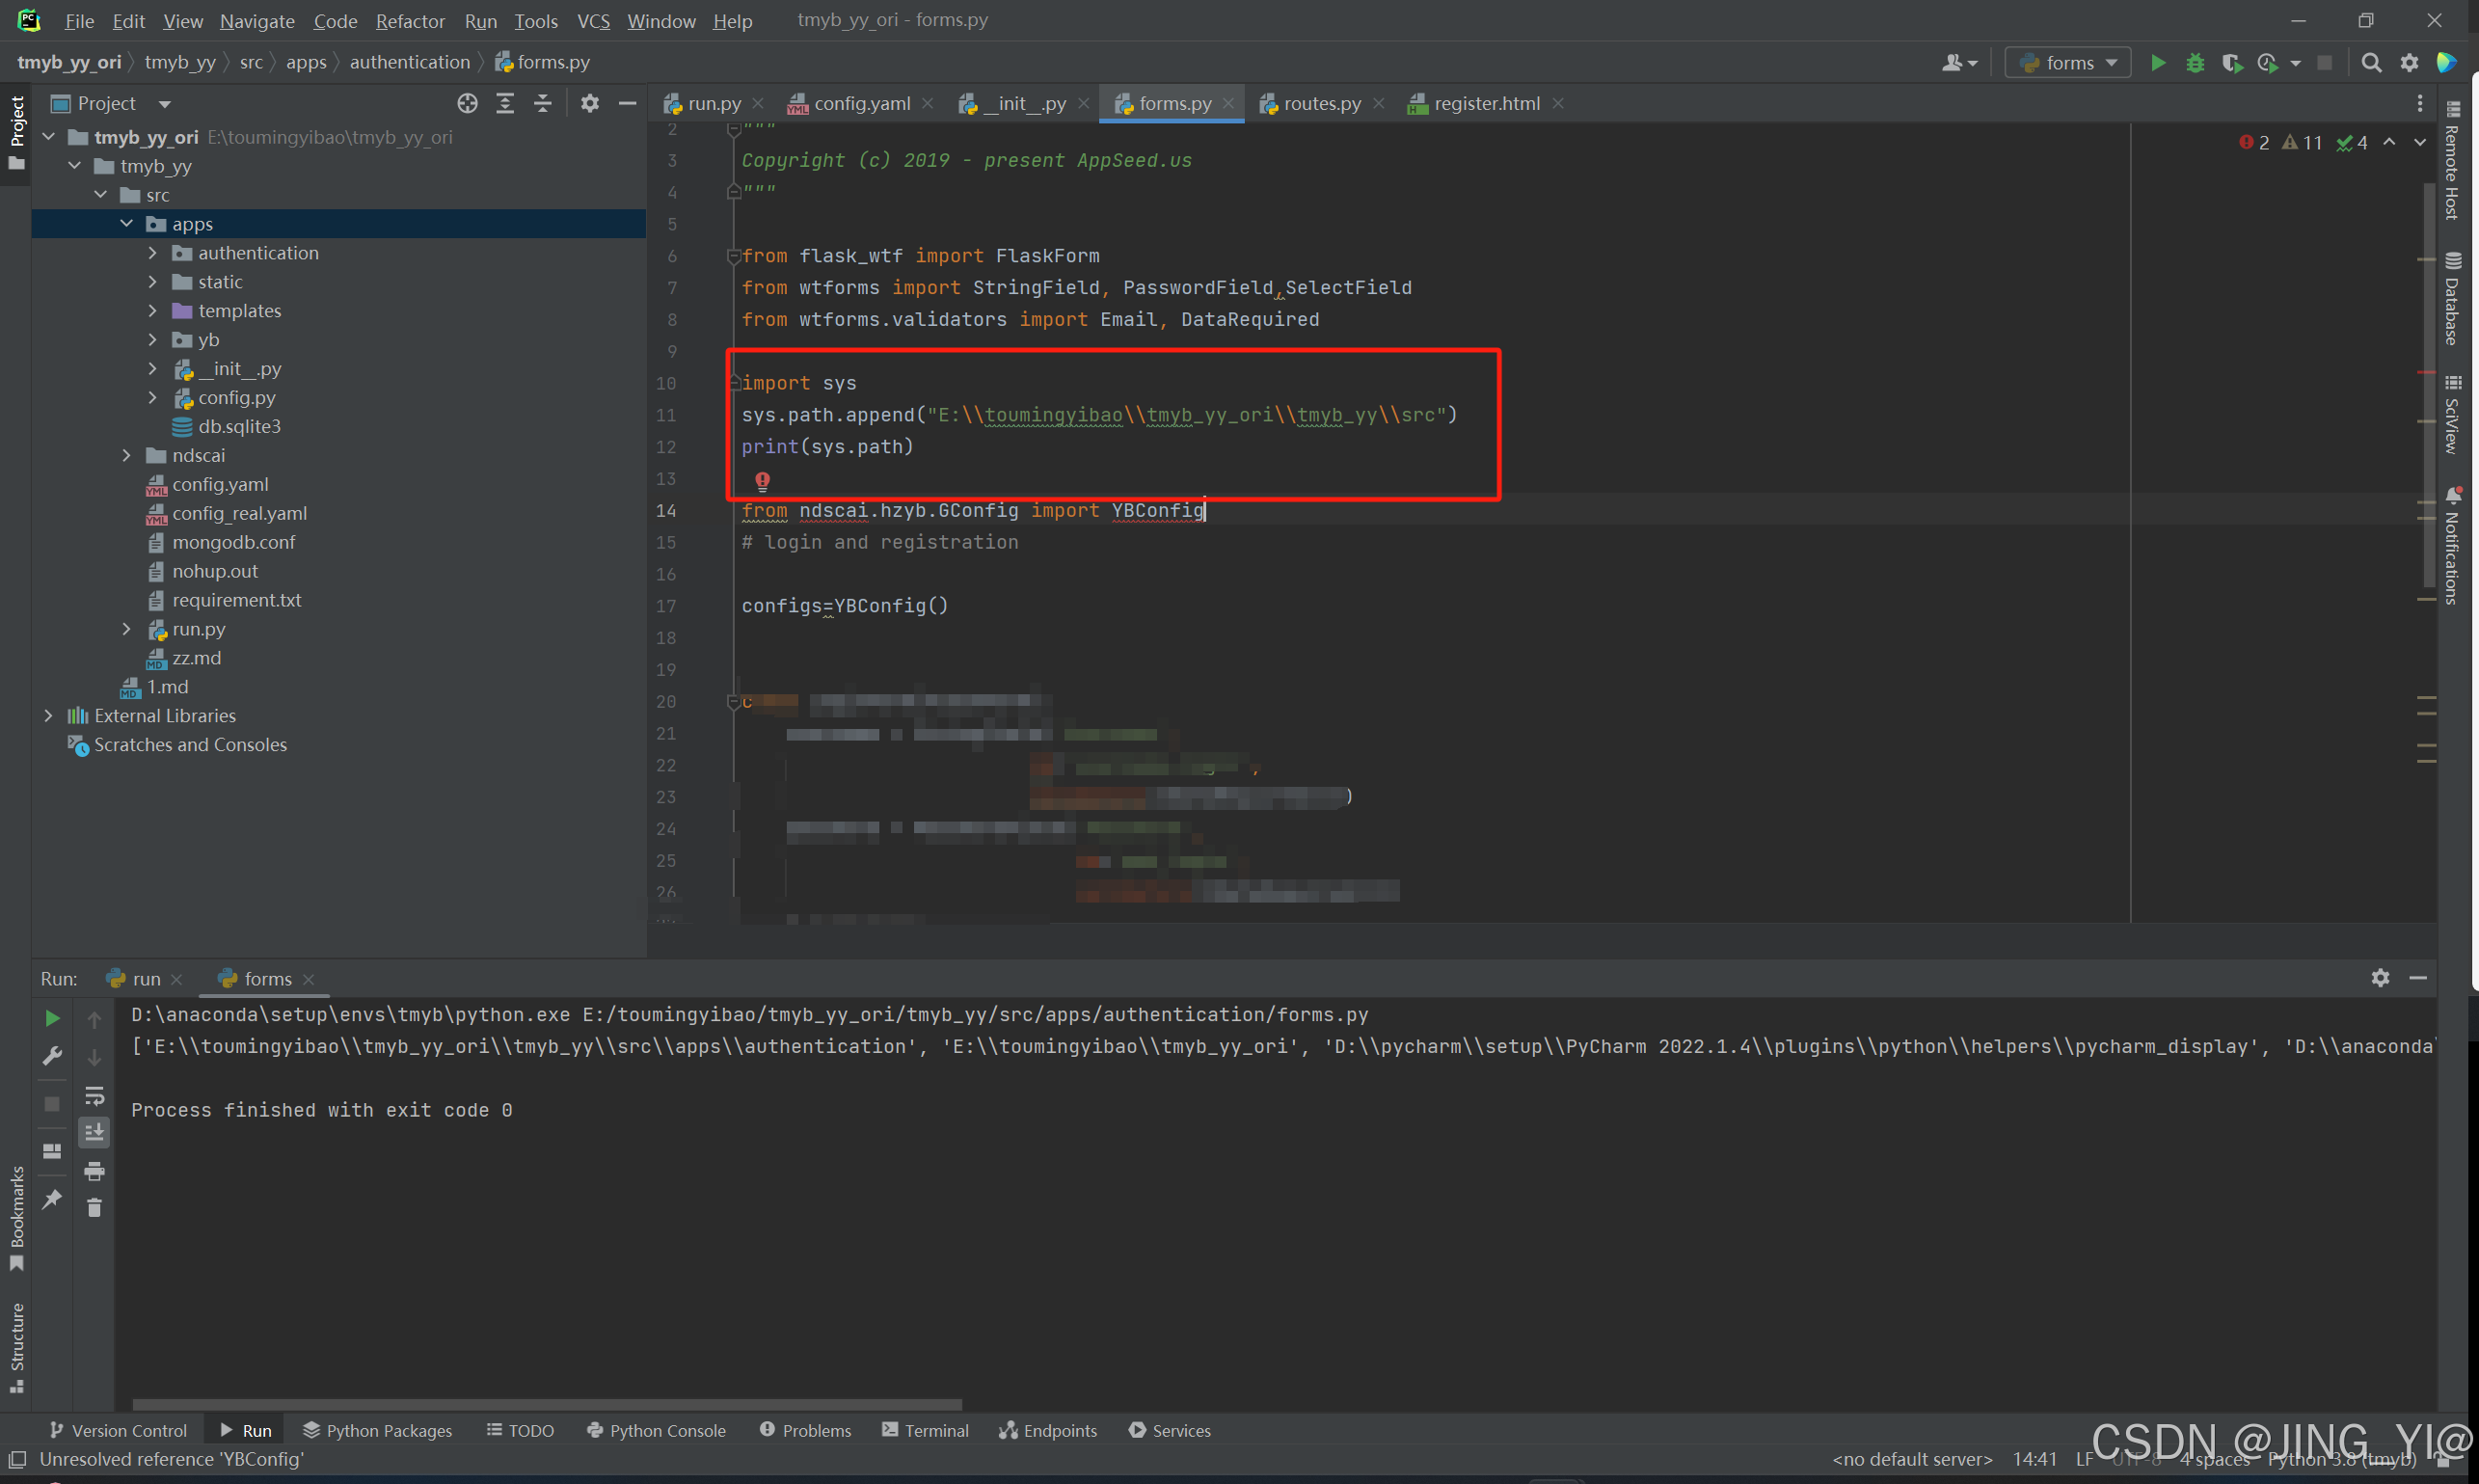Viewport: 2479px width, 1484px height.
Task: Expand External Libraries node
Action: coord(48,716)
